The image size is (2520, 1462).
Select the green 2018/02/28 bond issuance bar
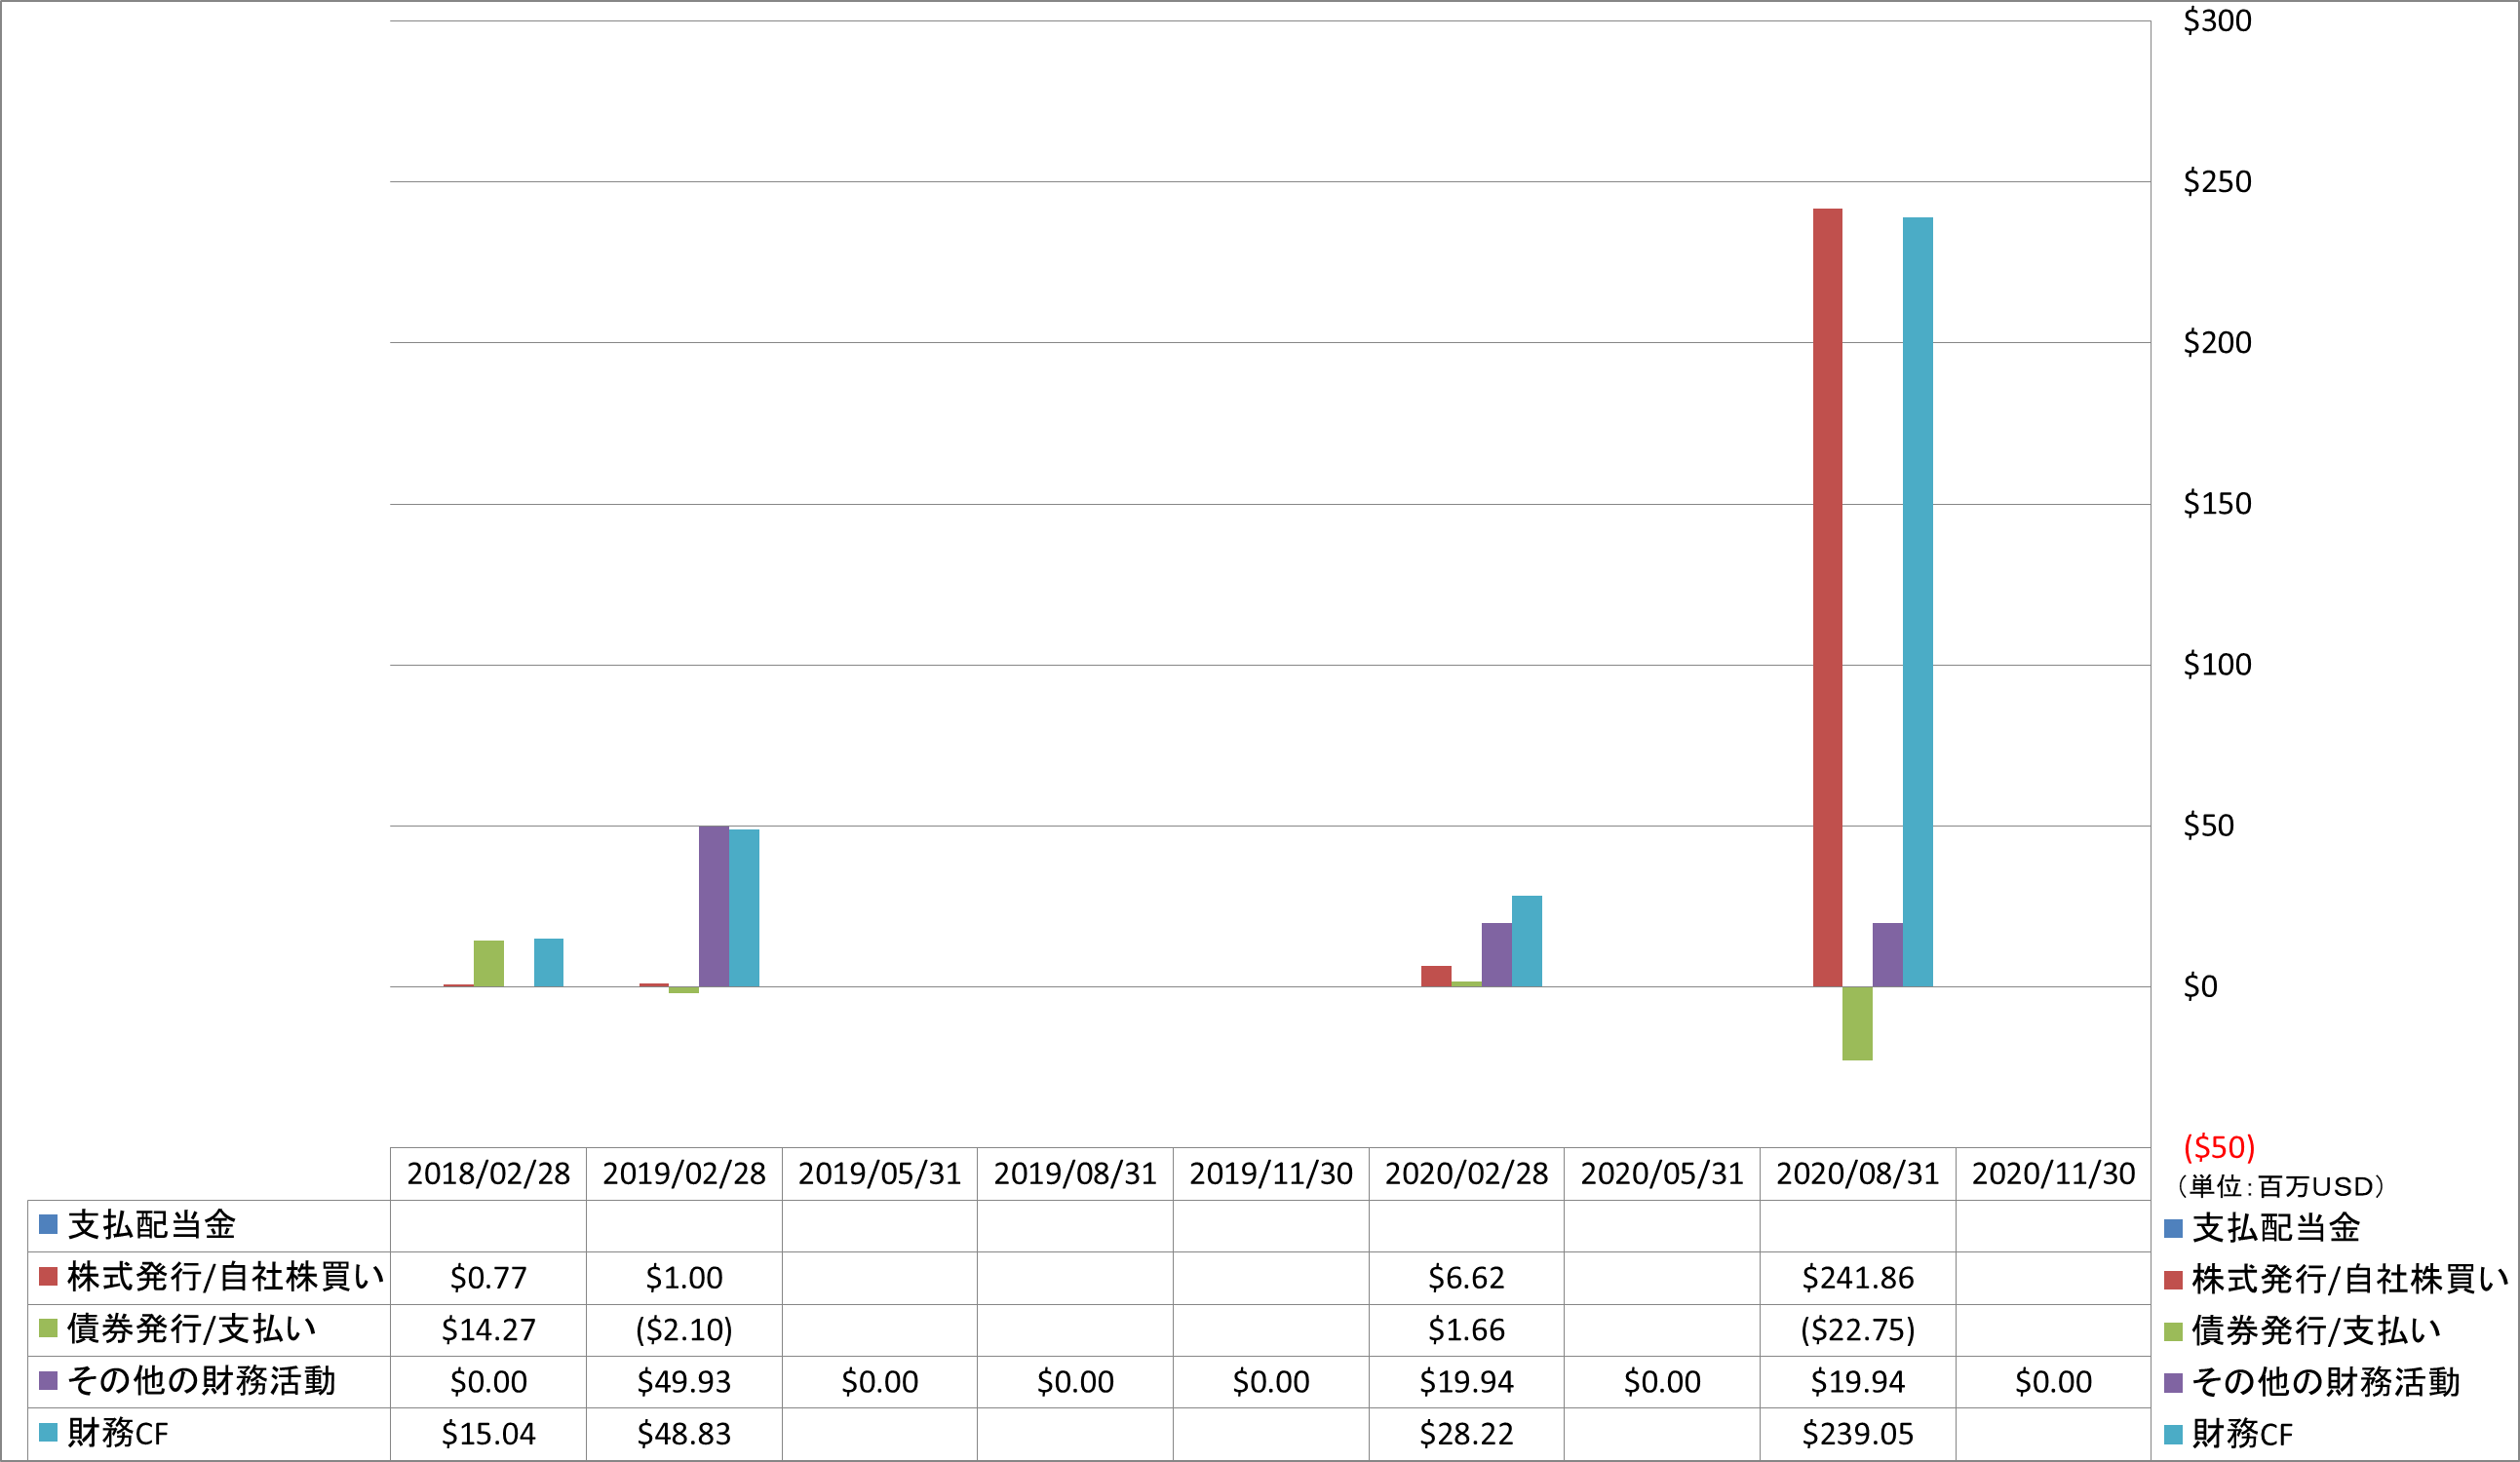tap(489, 964)
